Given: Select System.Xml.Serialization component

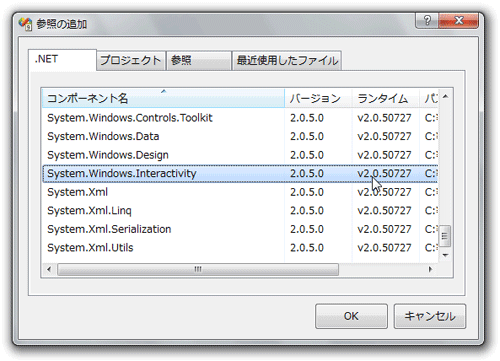Looking at the screenshot, I should tap(240, 229).
